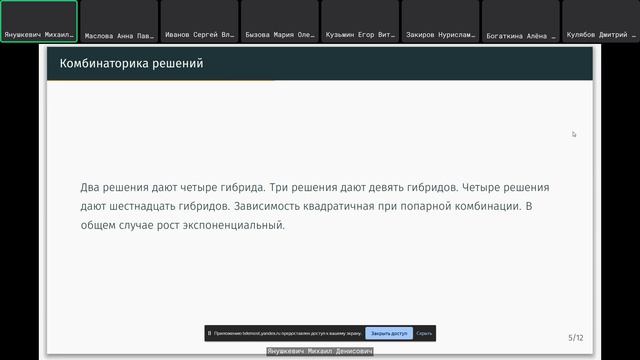Click the slide title 'Комбинаторика решений'
The width and height of the screenshot is (640, 360).
point(131,64)
